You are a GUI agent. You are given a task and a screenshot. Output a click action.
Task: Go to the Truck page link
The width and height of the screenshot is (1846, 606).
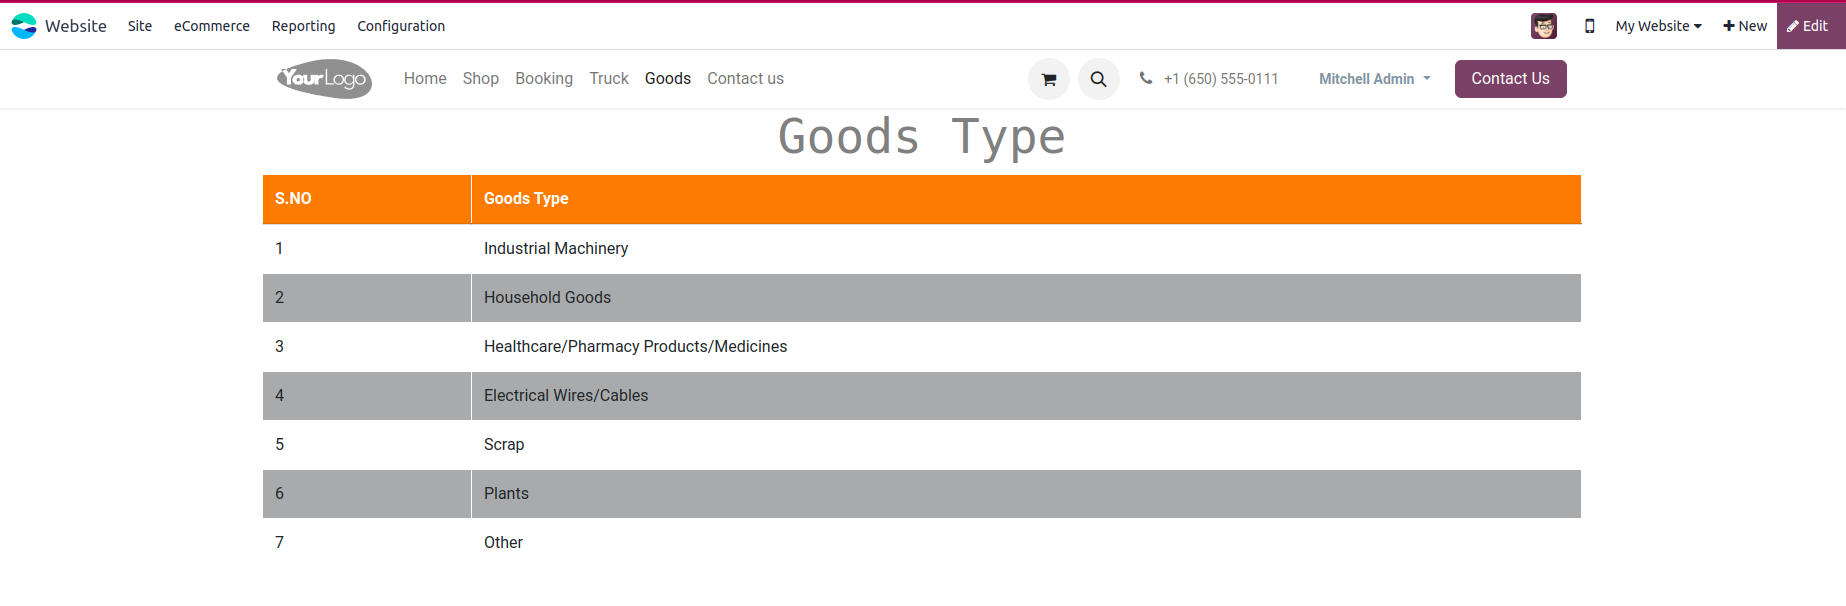pos(609,79)
